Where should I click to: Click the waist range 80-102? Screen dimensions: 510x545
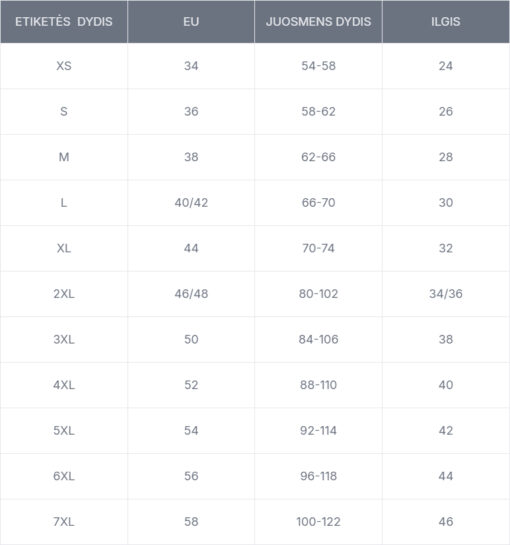[x=318, y=294]
